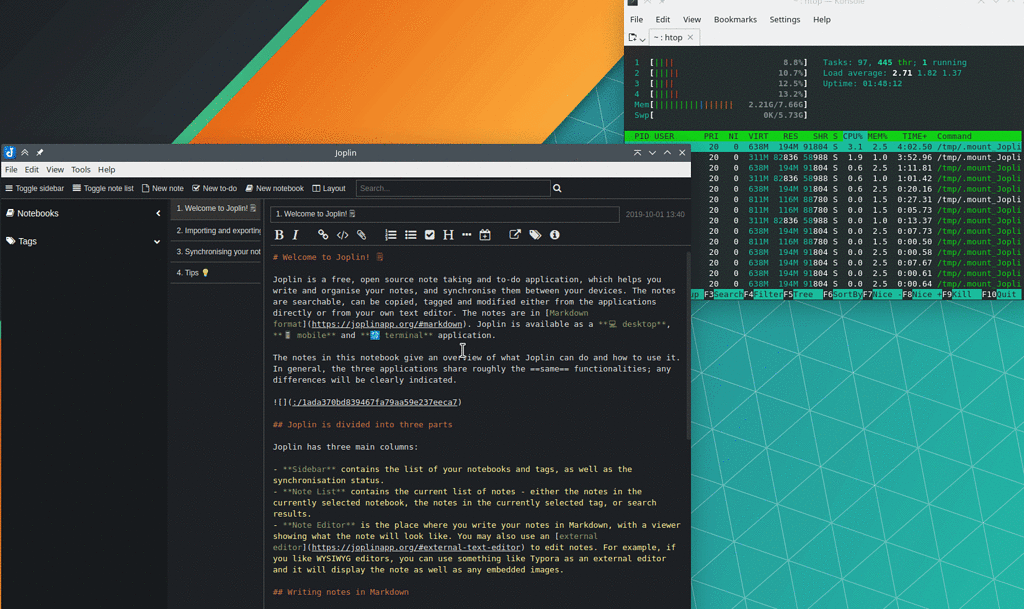Collapse the Notebooks section
This screenshot has width=1024, height=609.
[x=157, y=212]
